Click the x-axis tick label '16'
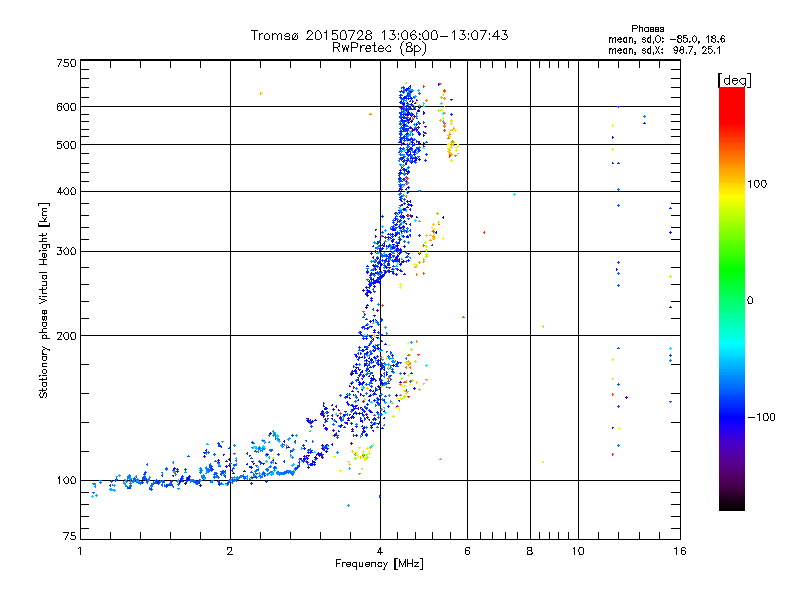This screenshot has height=600, width=800. (x=680, y=551)
